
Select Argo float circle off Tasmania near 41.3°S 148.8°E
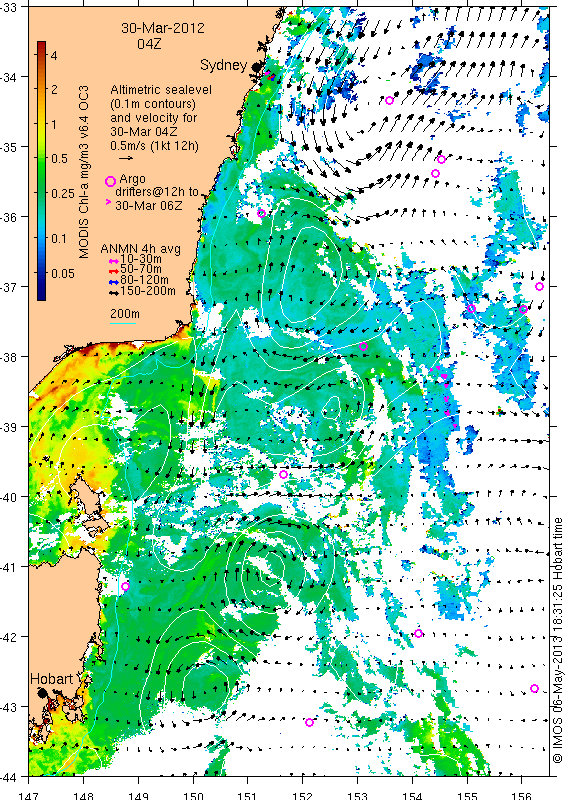pos(126,587)
